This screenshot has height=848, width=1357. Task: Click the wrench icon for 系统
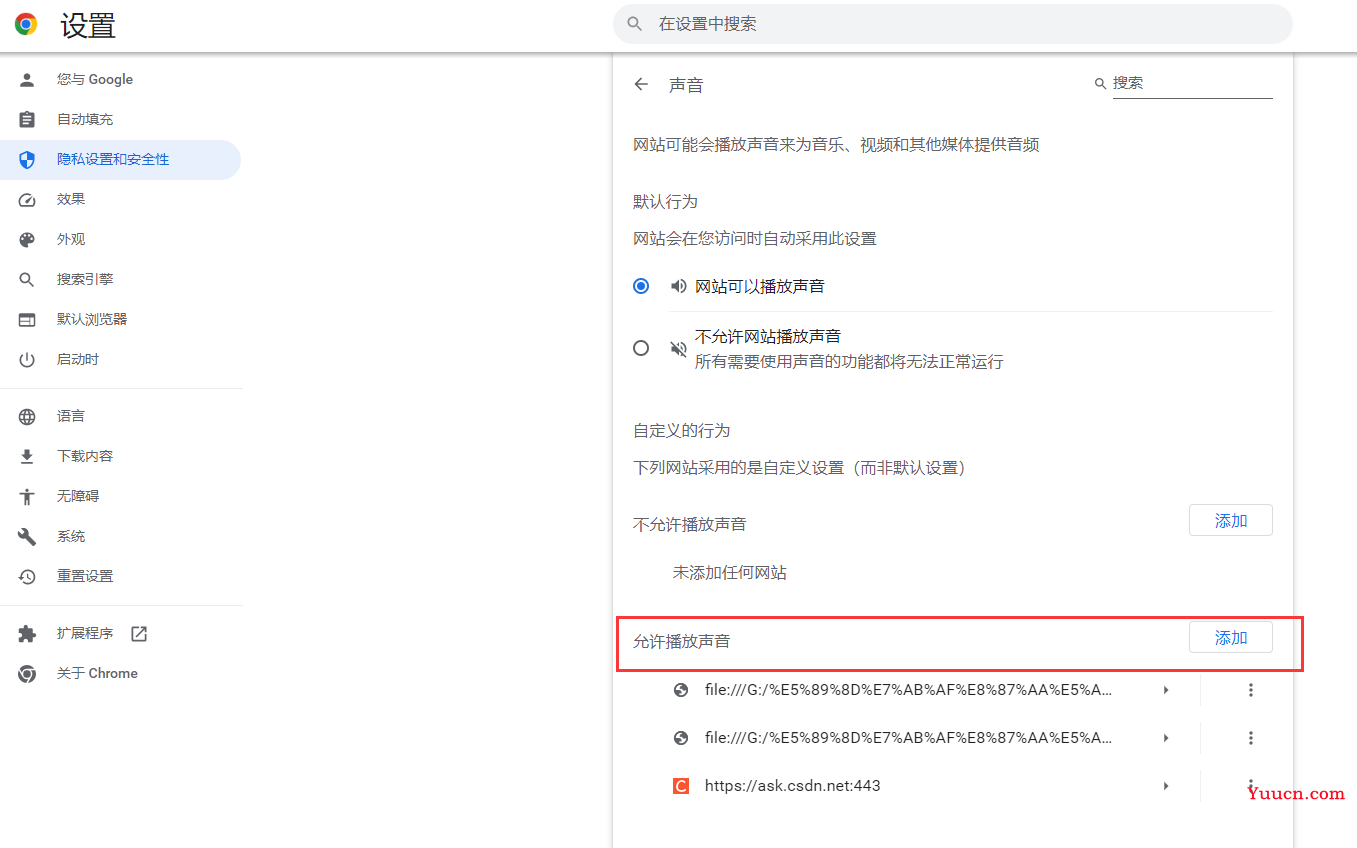coord(27,536)
